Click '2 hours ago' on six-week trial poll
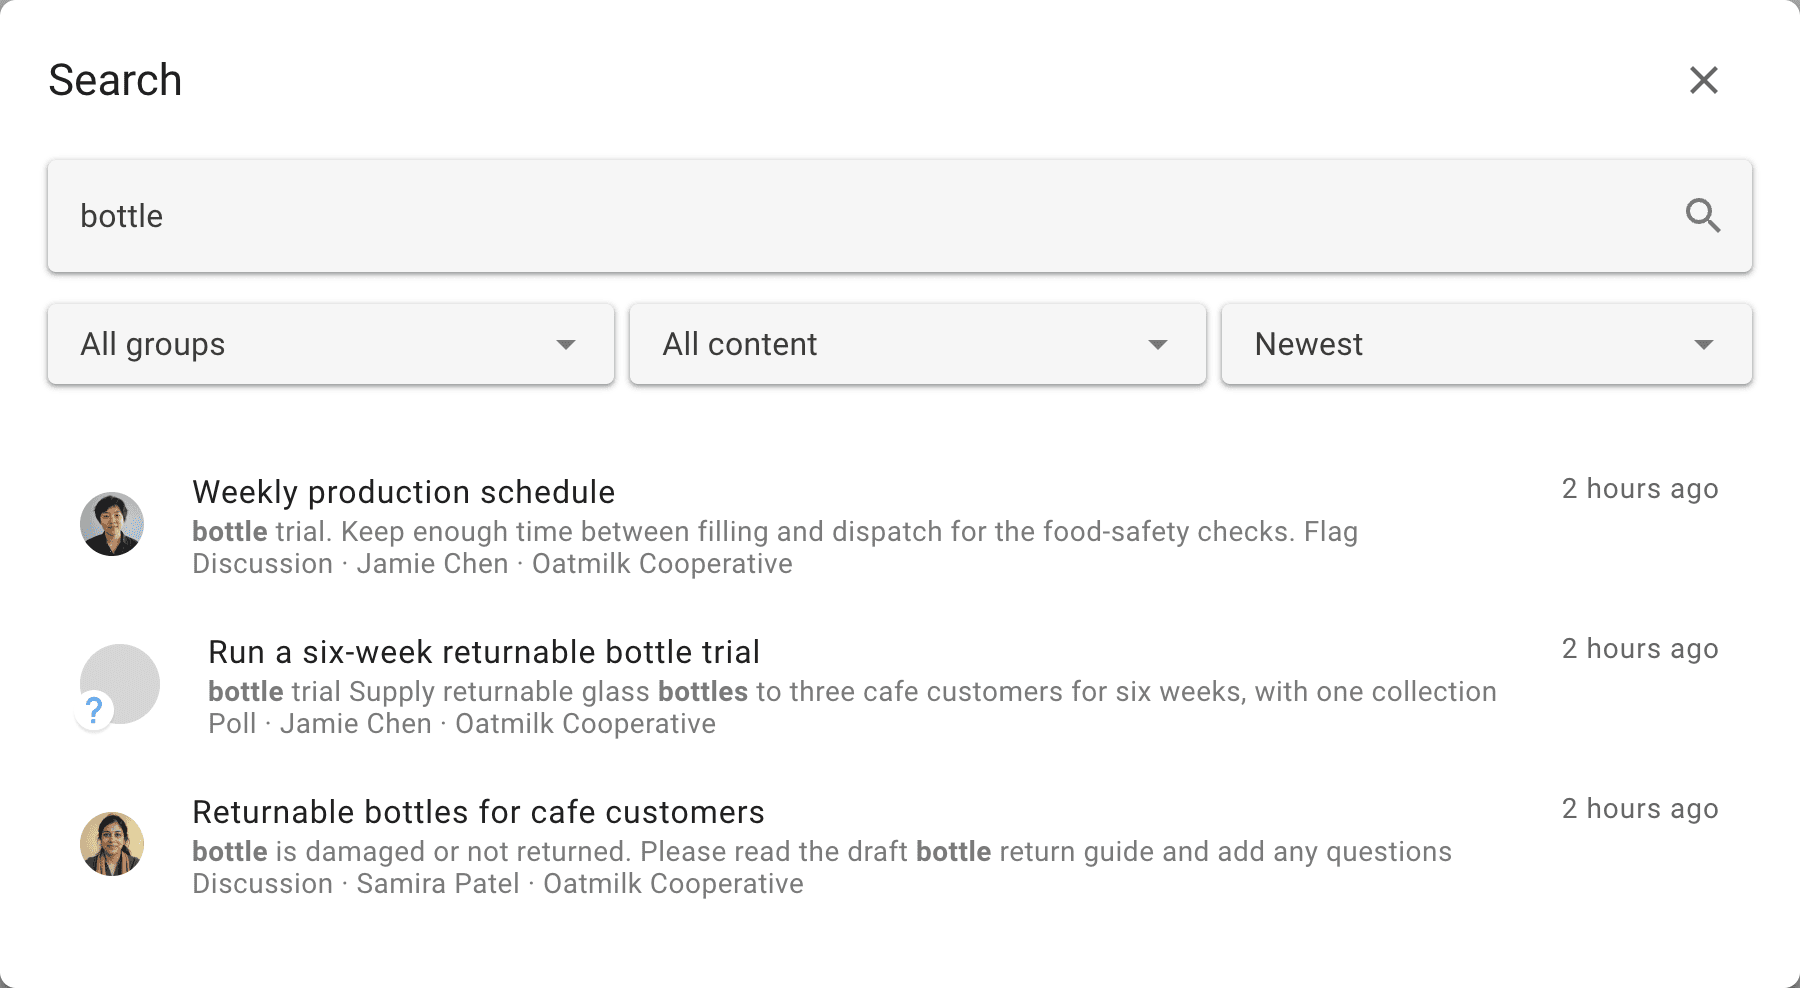The width and height of the screenshot is (1800, 988). 1640,649
